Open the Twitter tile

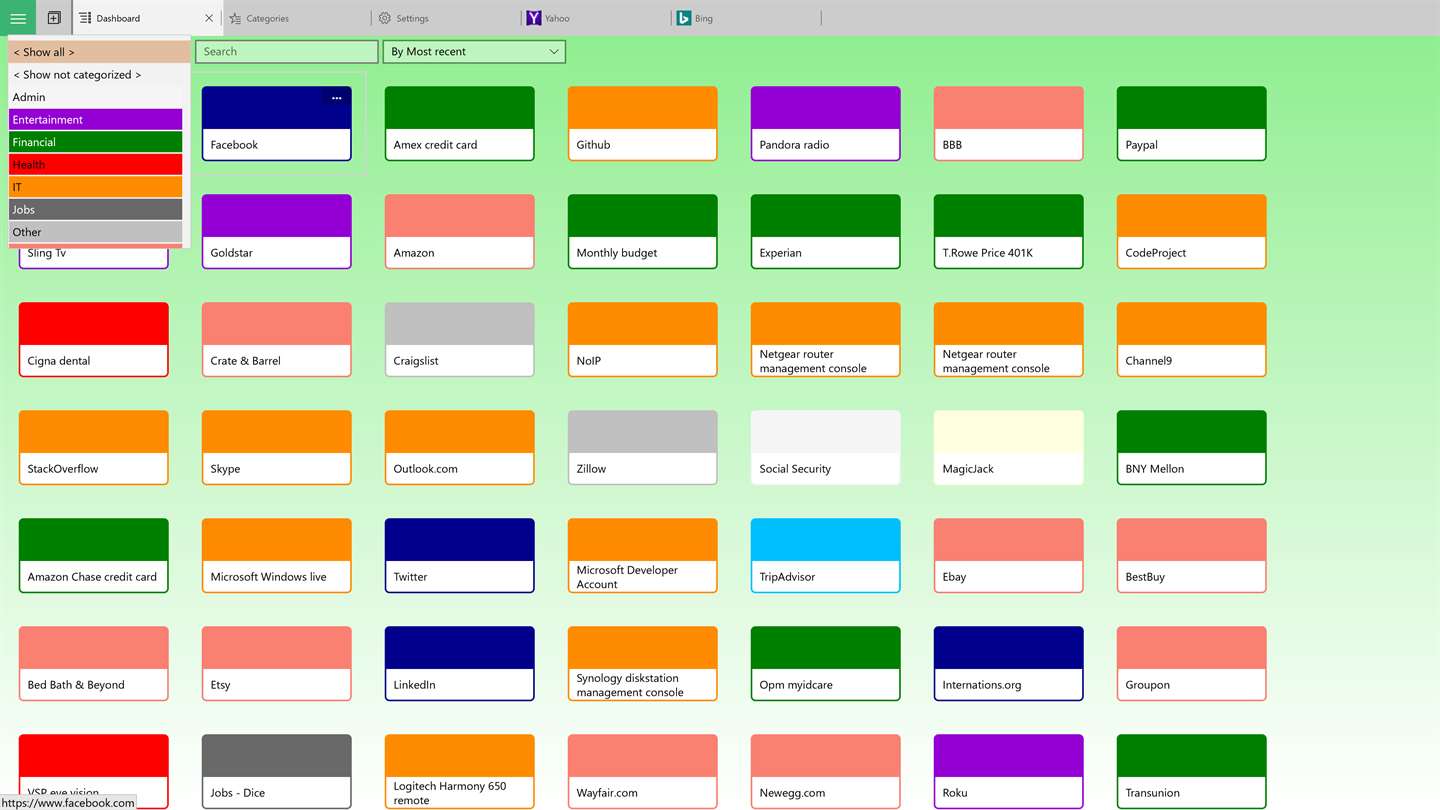pos(459,555)
